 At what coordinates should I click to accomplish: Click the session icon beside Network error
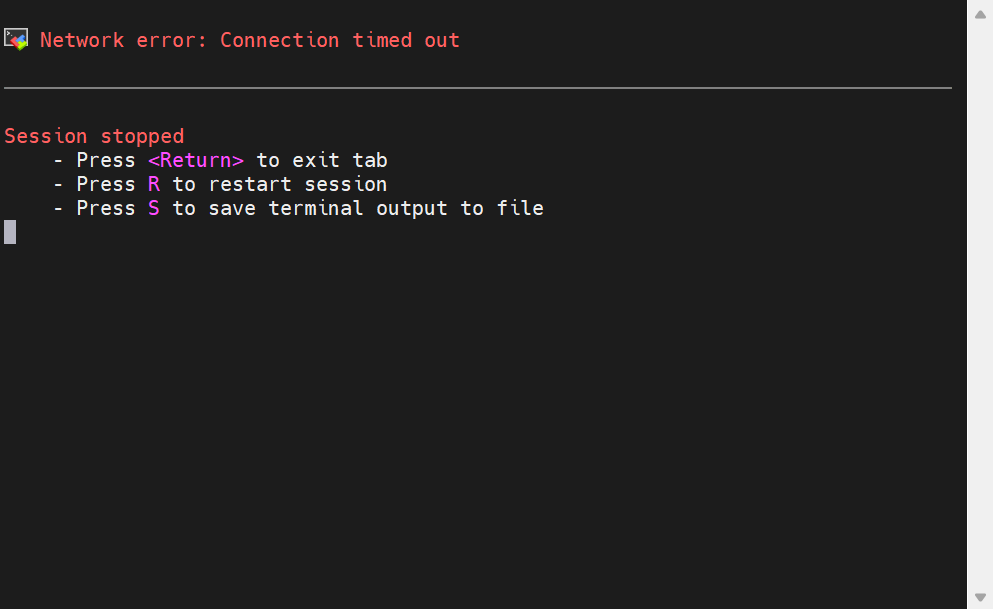click(16, 39)
